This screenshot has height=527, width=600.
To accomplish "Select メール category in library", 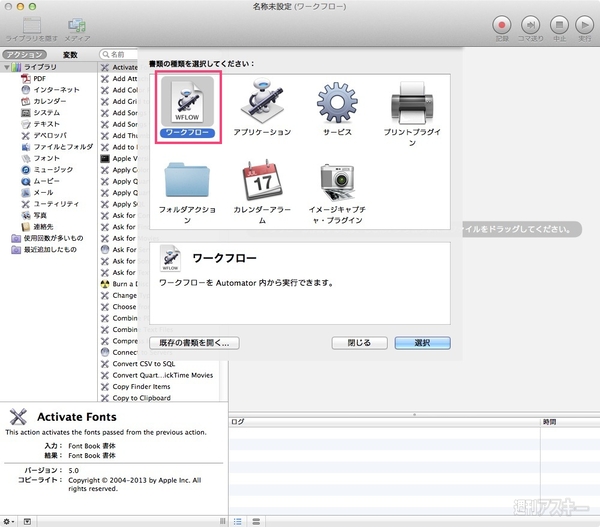I will click(37, 193).
